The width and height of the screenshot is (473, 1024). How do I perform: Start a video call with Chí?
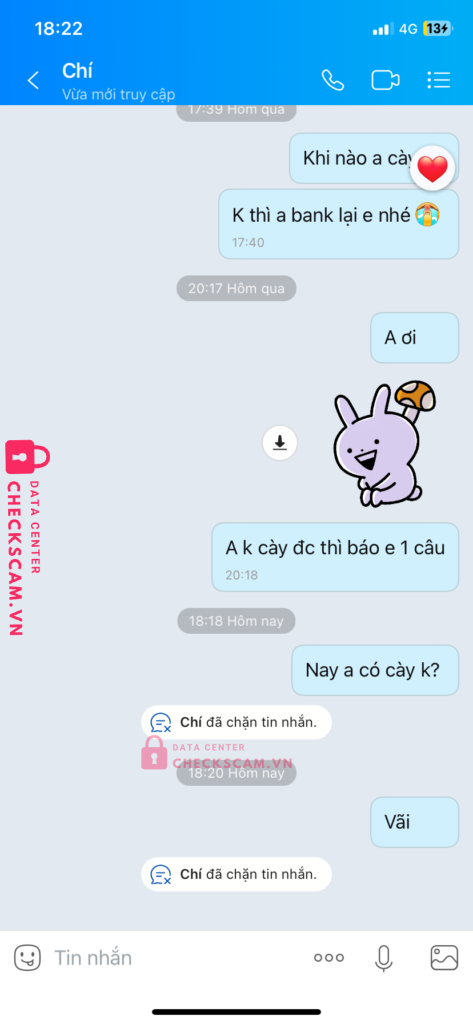pyautogui.click(x=385, y=80)
